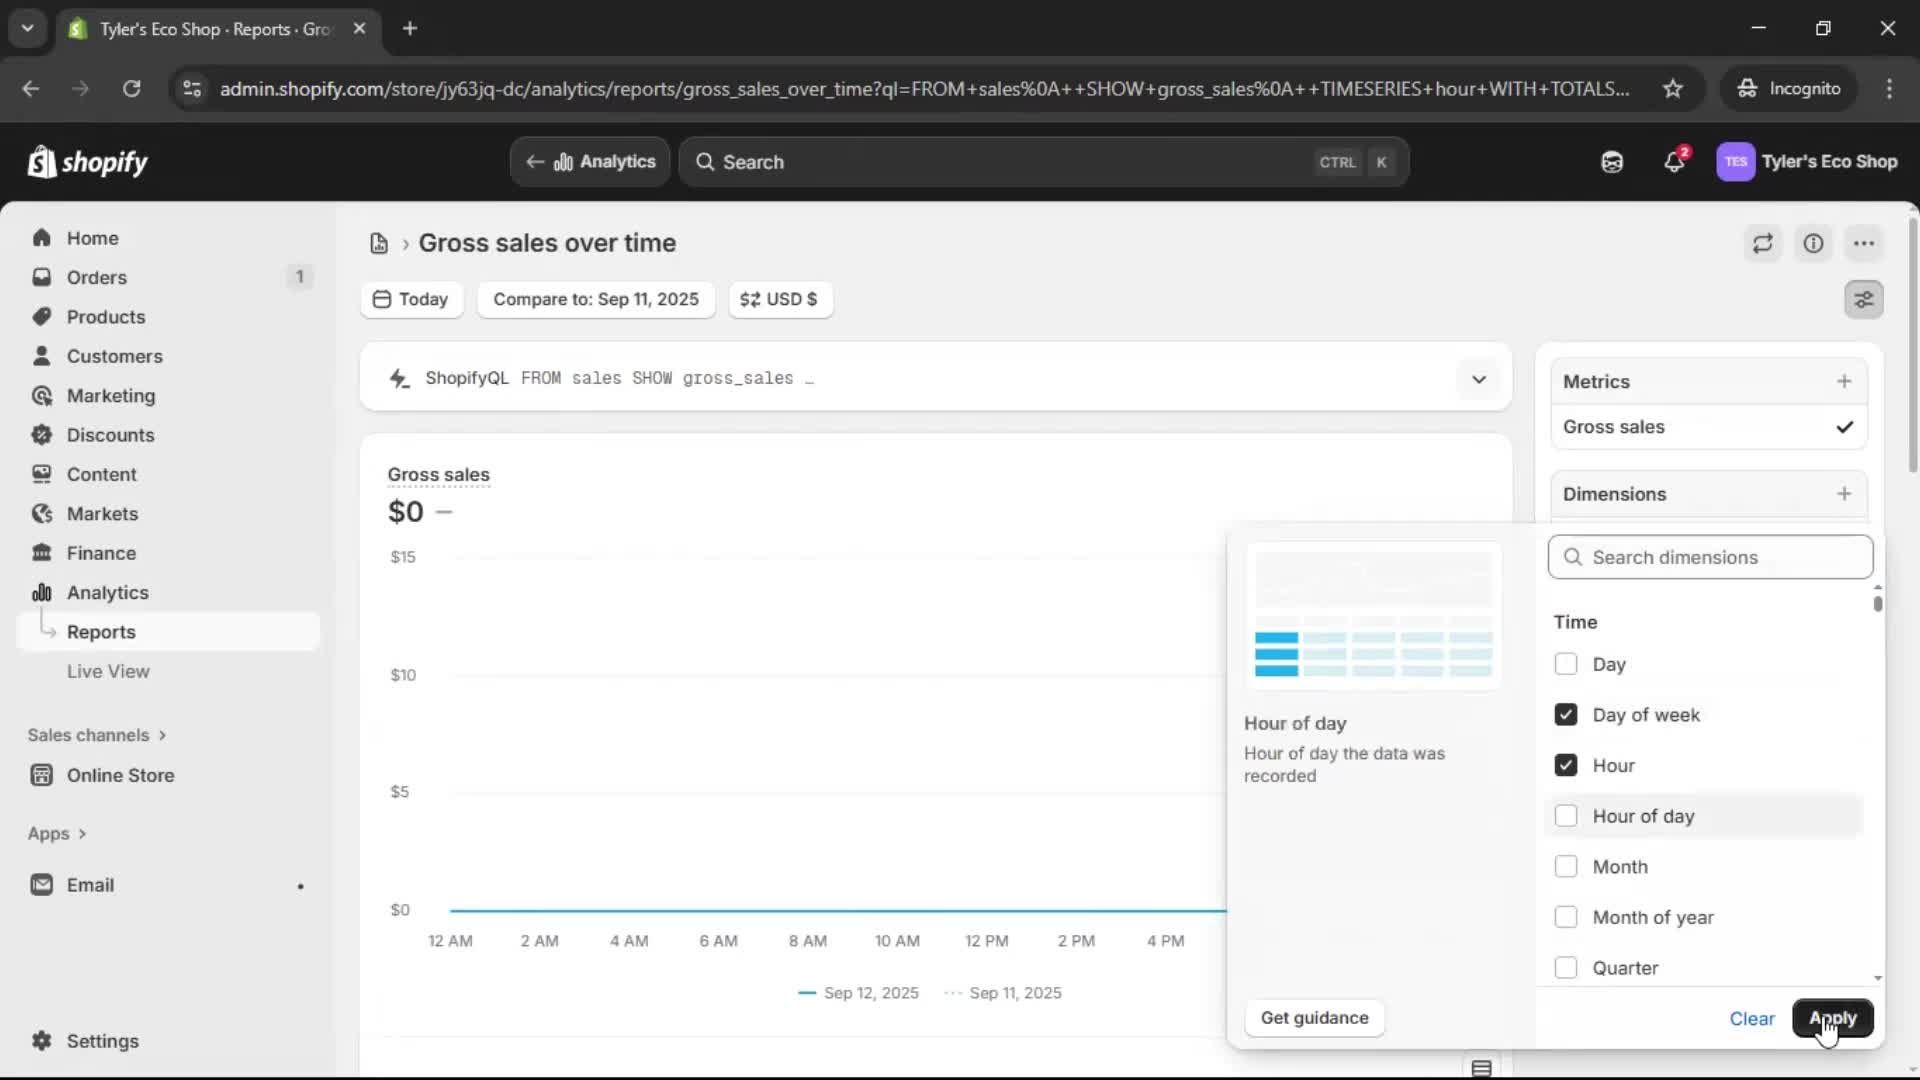The image size is (1920, 1080).
Task: Click the refresh/auto-update icon on the report
Action: coord(1763,243)
